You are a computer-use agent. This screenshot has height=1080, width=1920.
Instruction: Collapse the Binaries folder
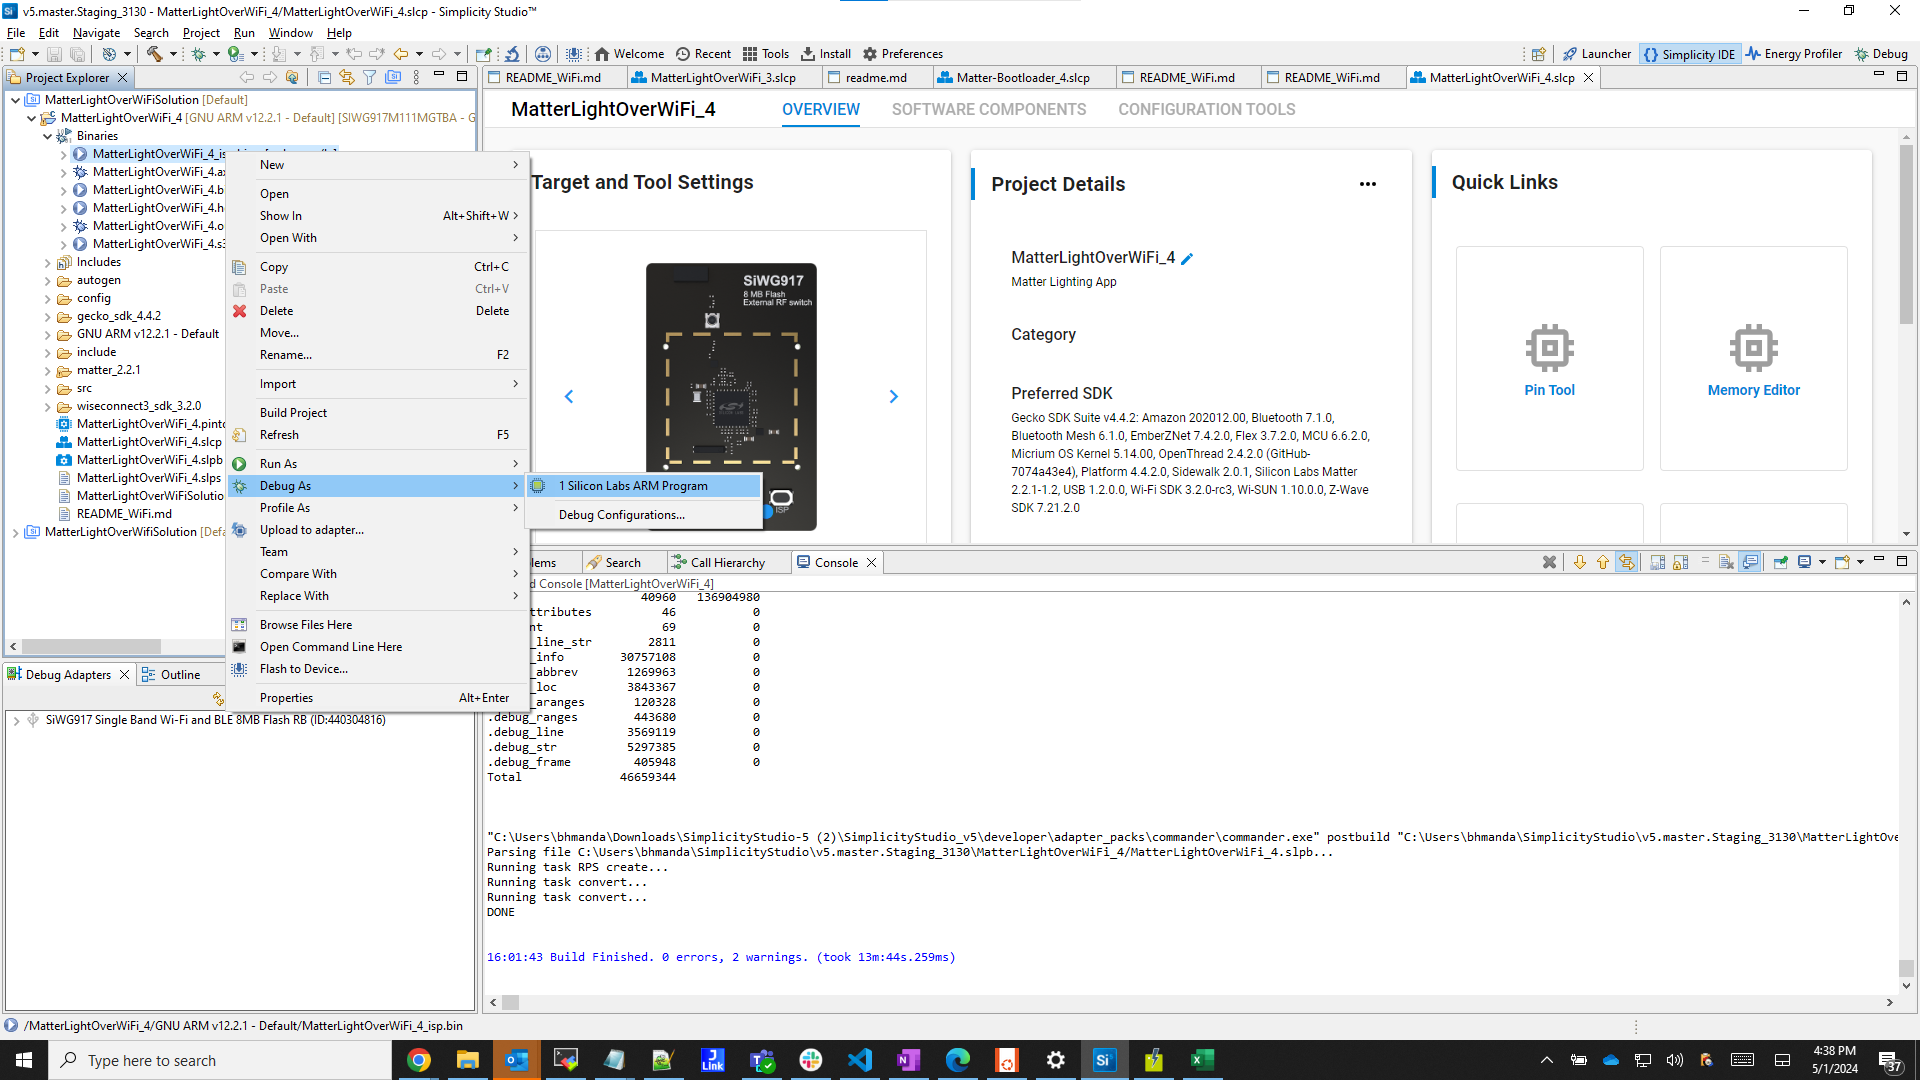click(x=47, y=136)
